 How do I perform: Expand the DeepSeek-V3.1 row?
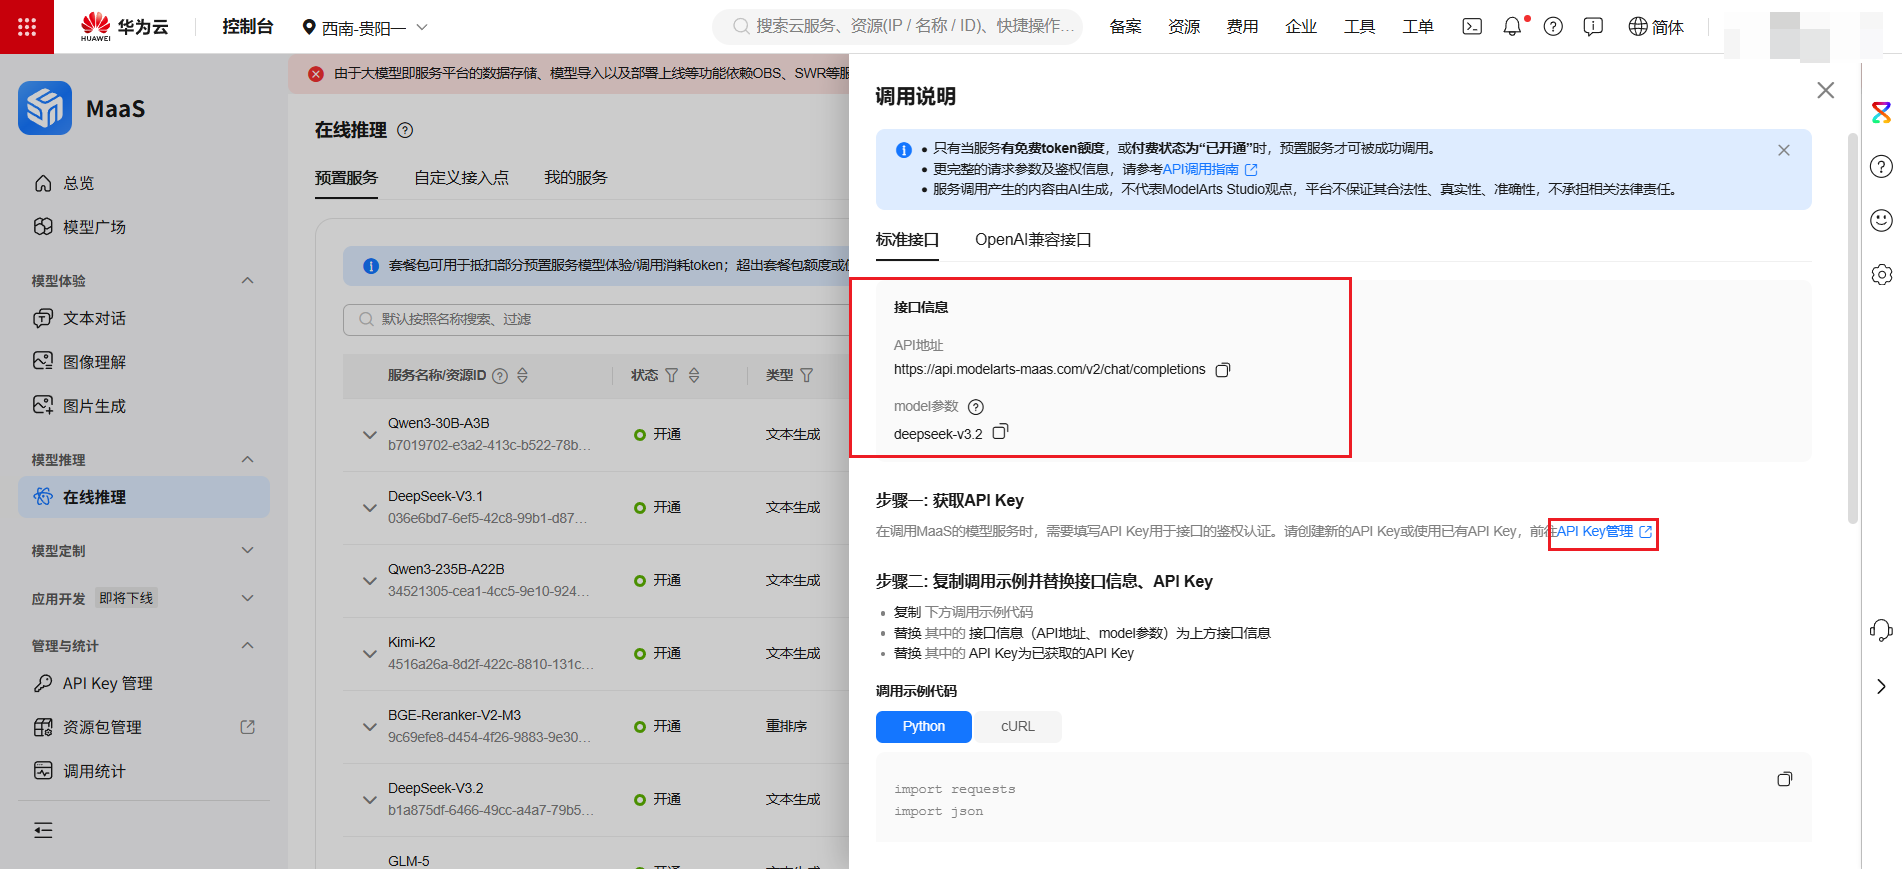coord(369,508)
